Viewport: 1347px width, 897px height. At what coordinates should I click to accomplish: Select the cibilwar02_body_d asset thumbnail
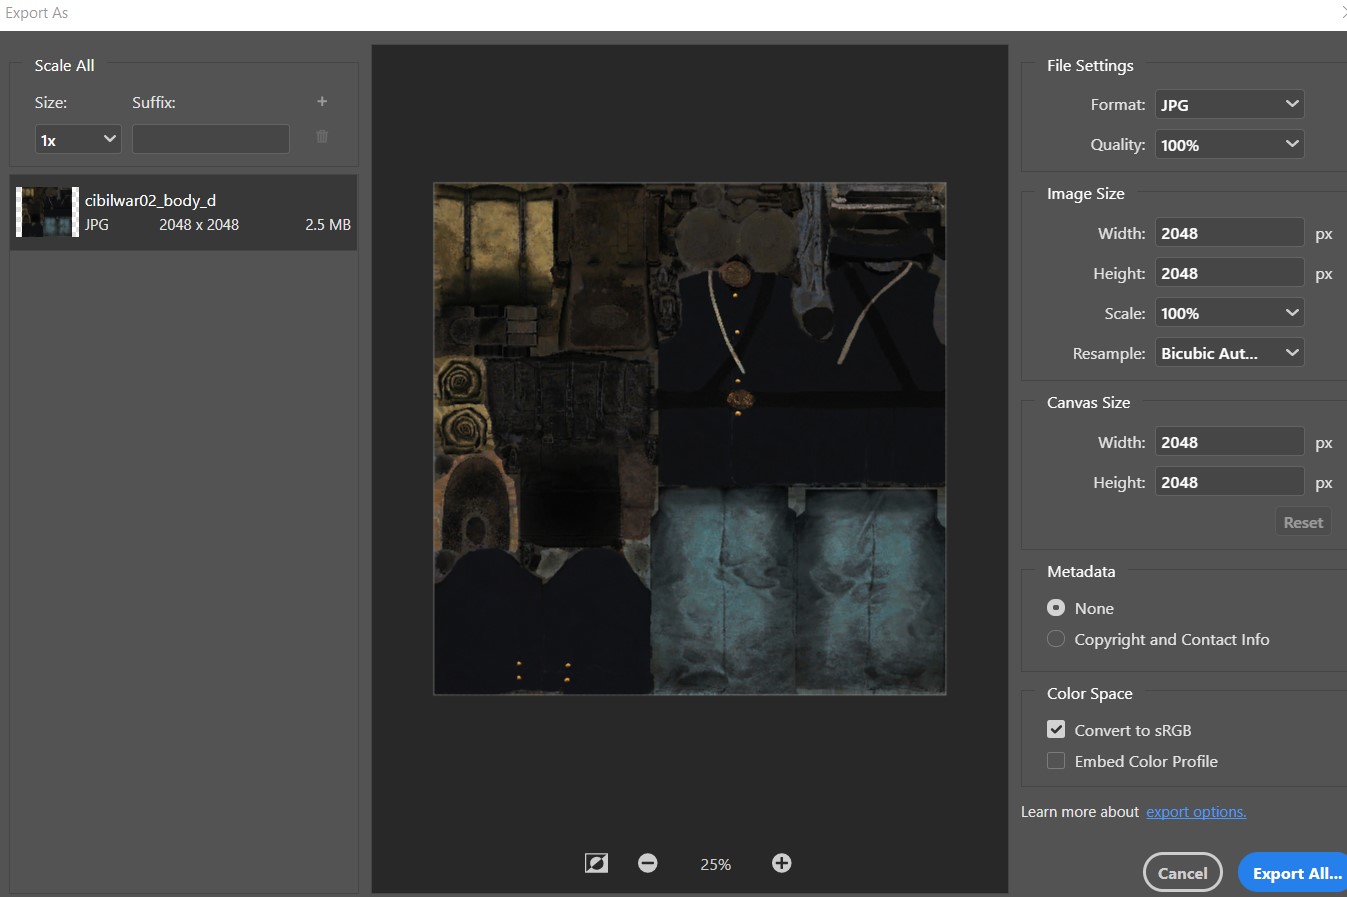(47, 212)
